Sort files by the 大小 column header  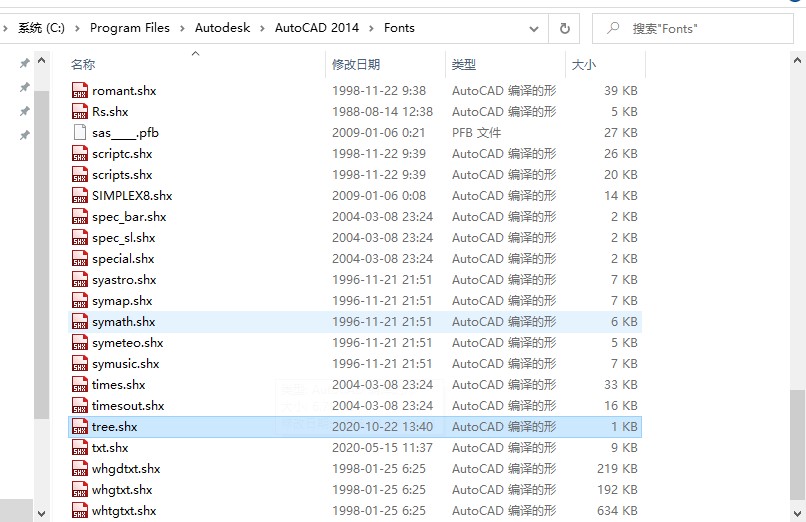coord(583,64)
